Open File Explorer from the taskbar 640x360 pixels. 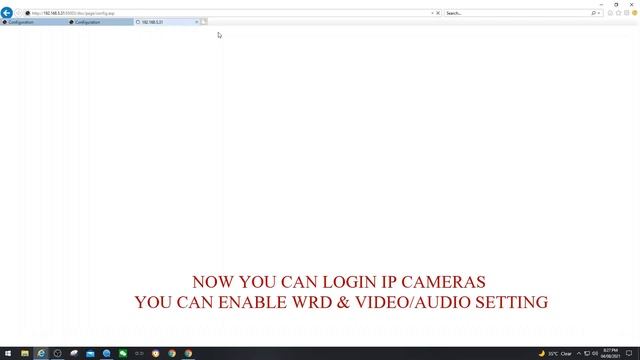[25, 353]
